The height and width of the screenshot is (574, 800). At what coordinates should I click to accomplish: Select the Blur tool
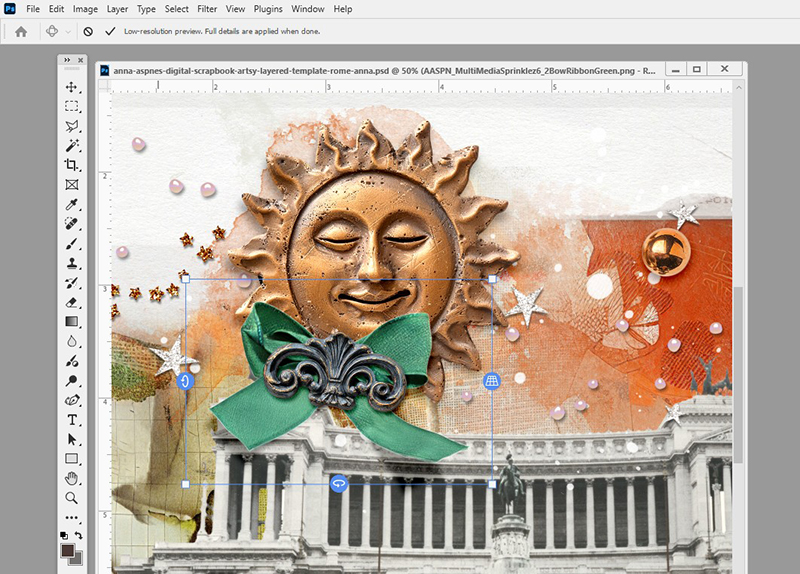point(71,341)
